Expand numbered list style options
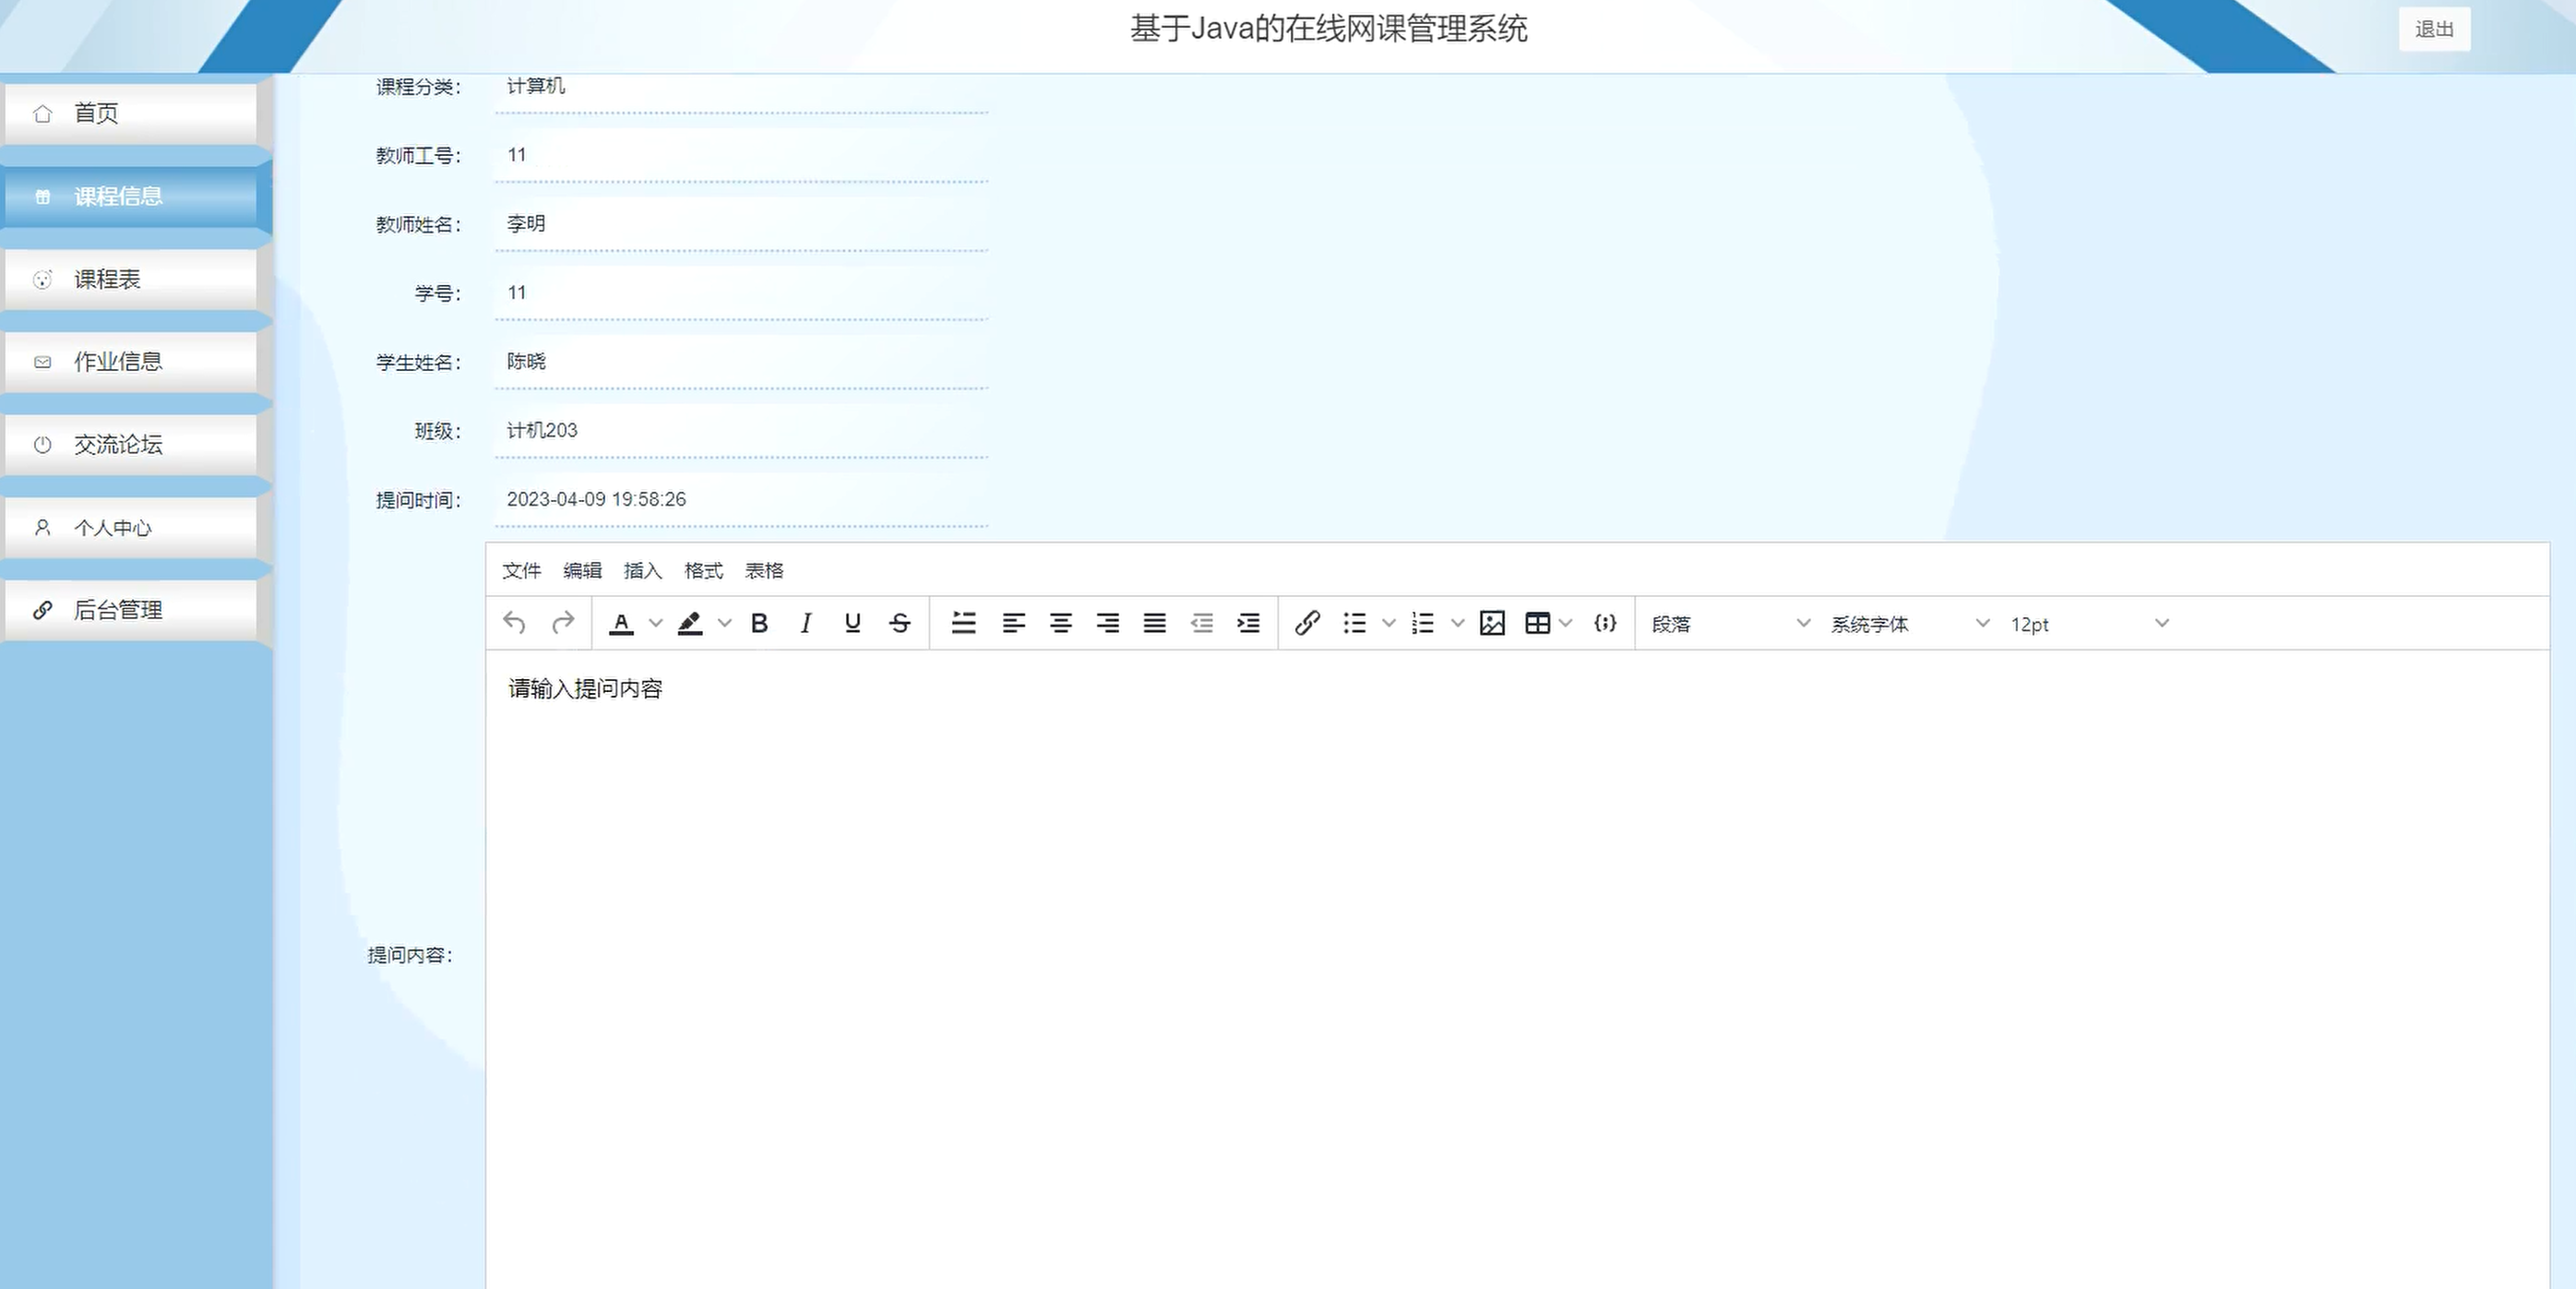Viewport: 2576px width, 1289px height. (x=1458, y=623)
